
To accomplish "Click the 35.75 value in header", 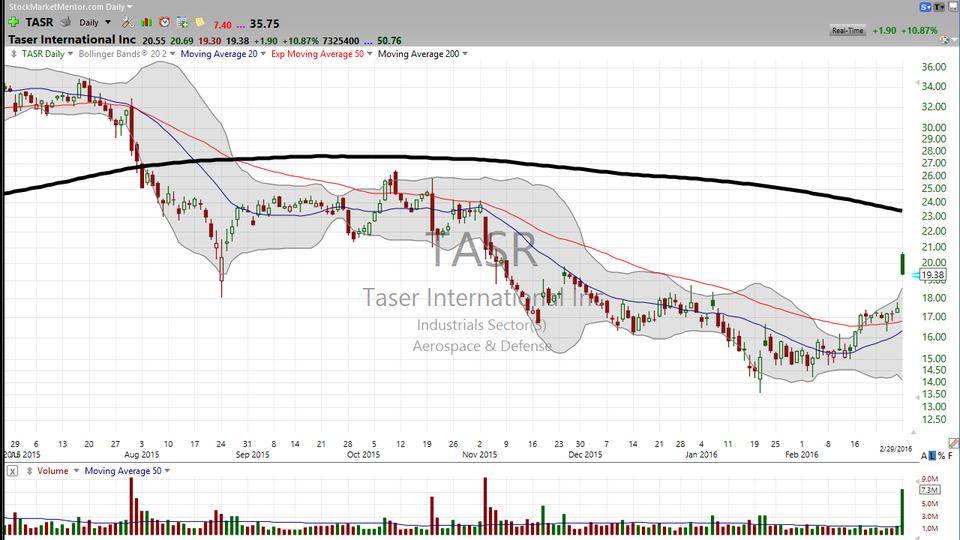I will click(264, 24).
